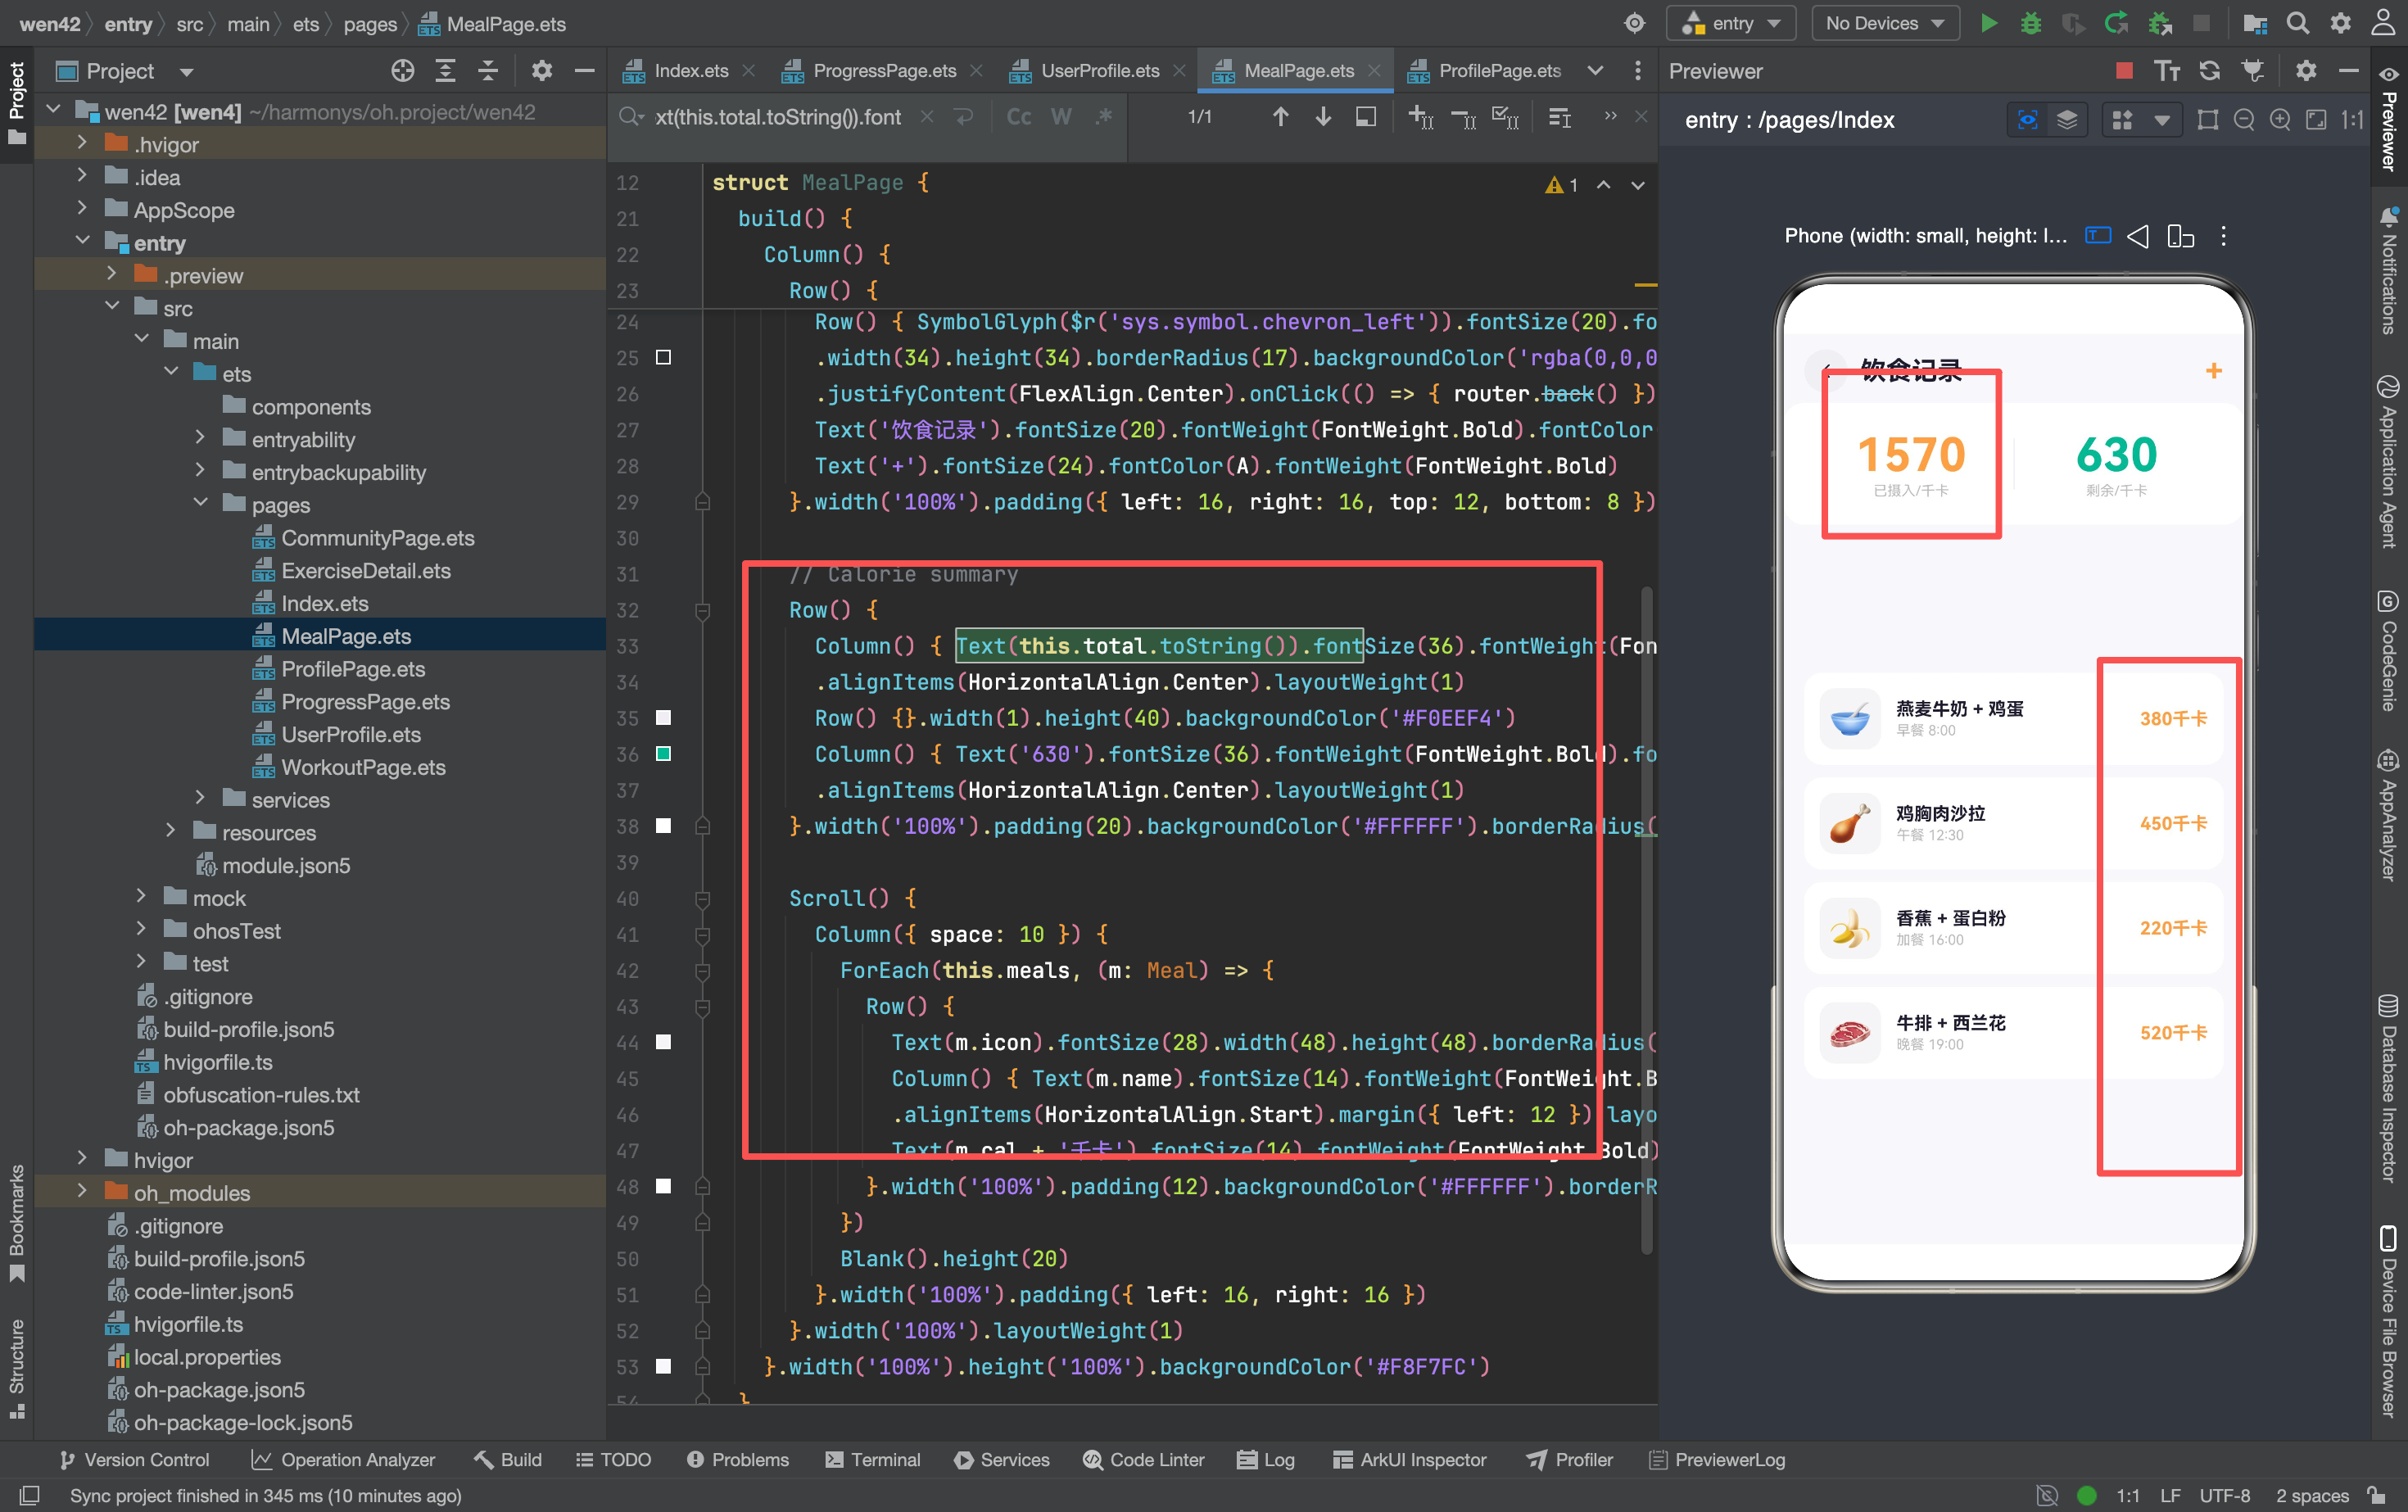
Task: Open the Terminal tool window
Action: (x=872, y=1460)
